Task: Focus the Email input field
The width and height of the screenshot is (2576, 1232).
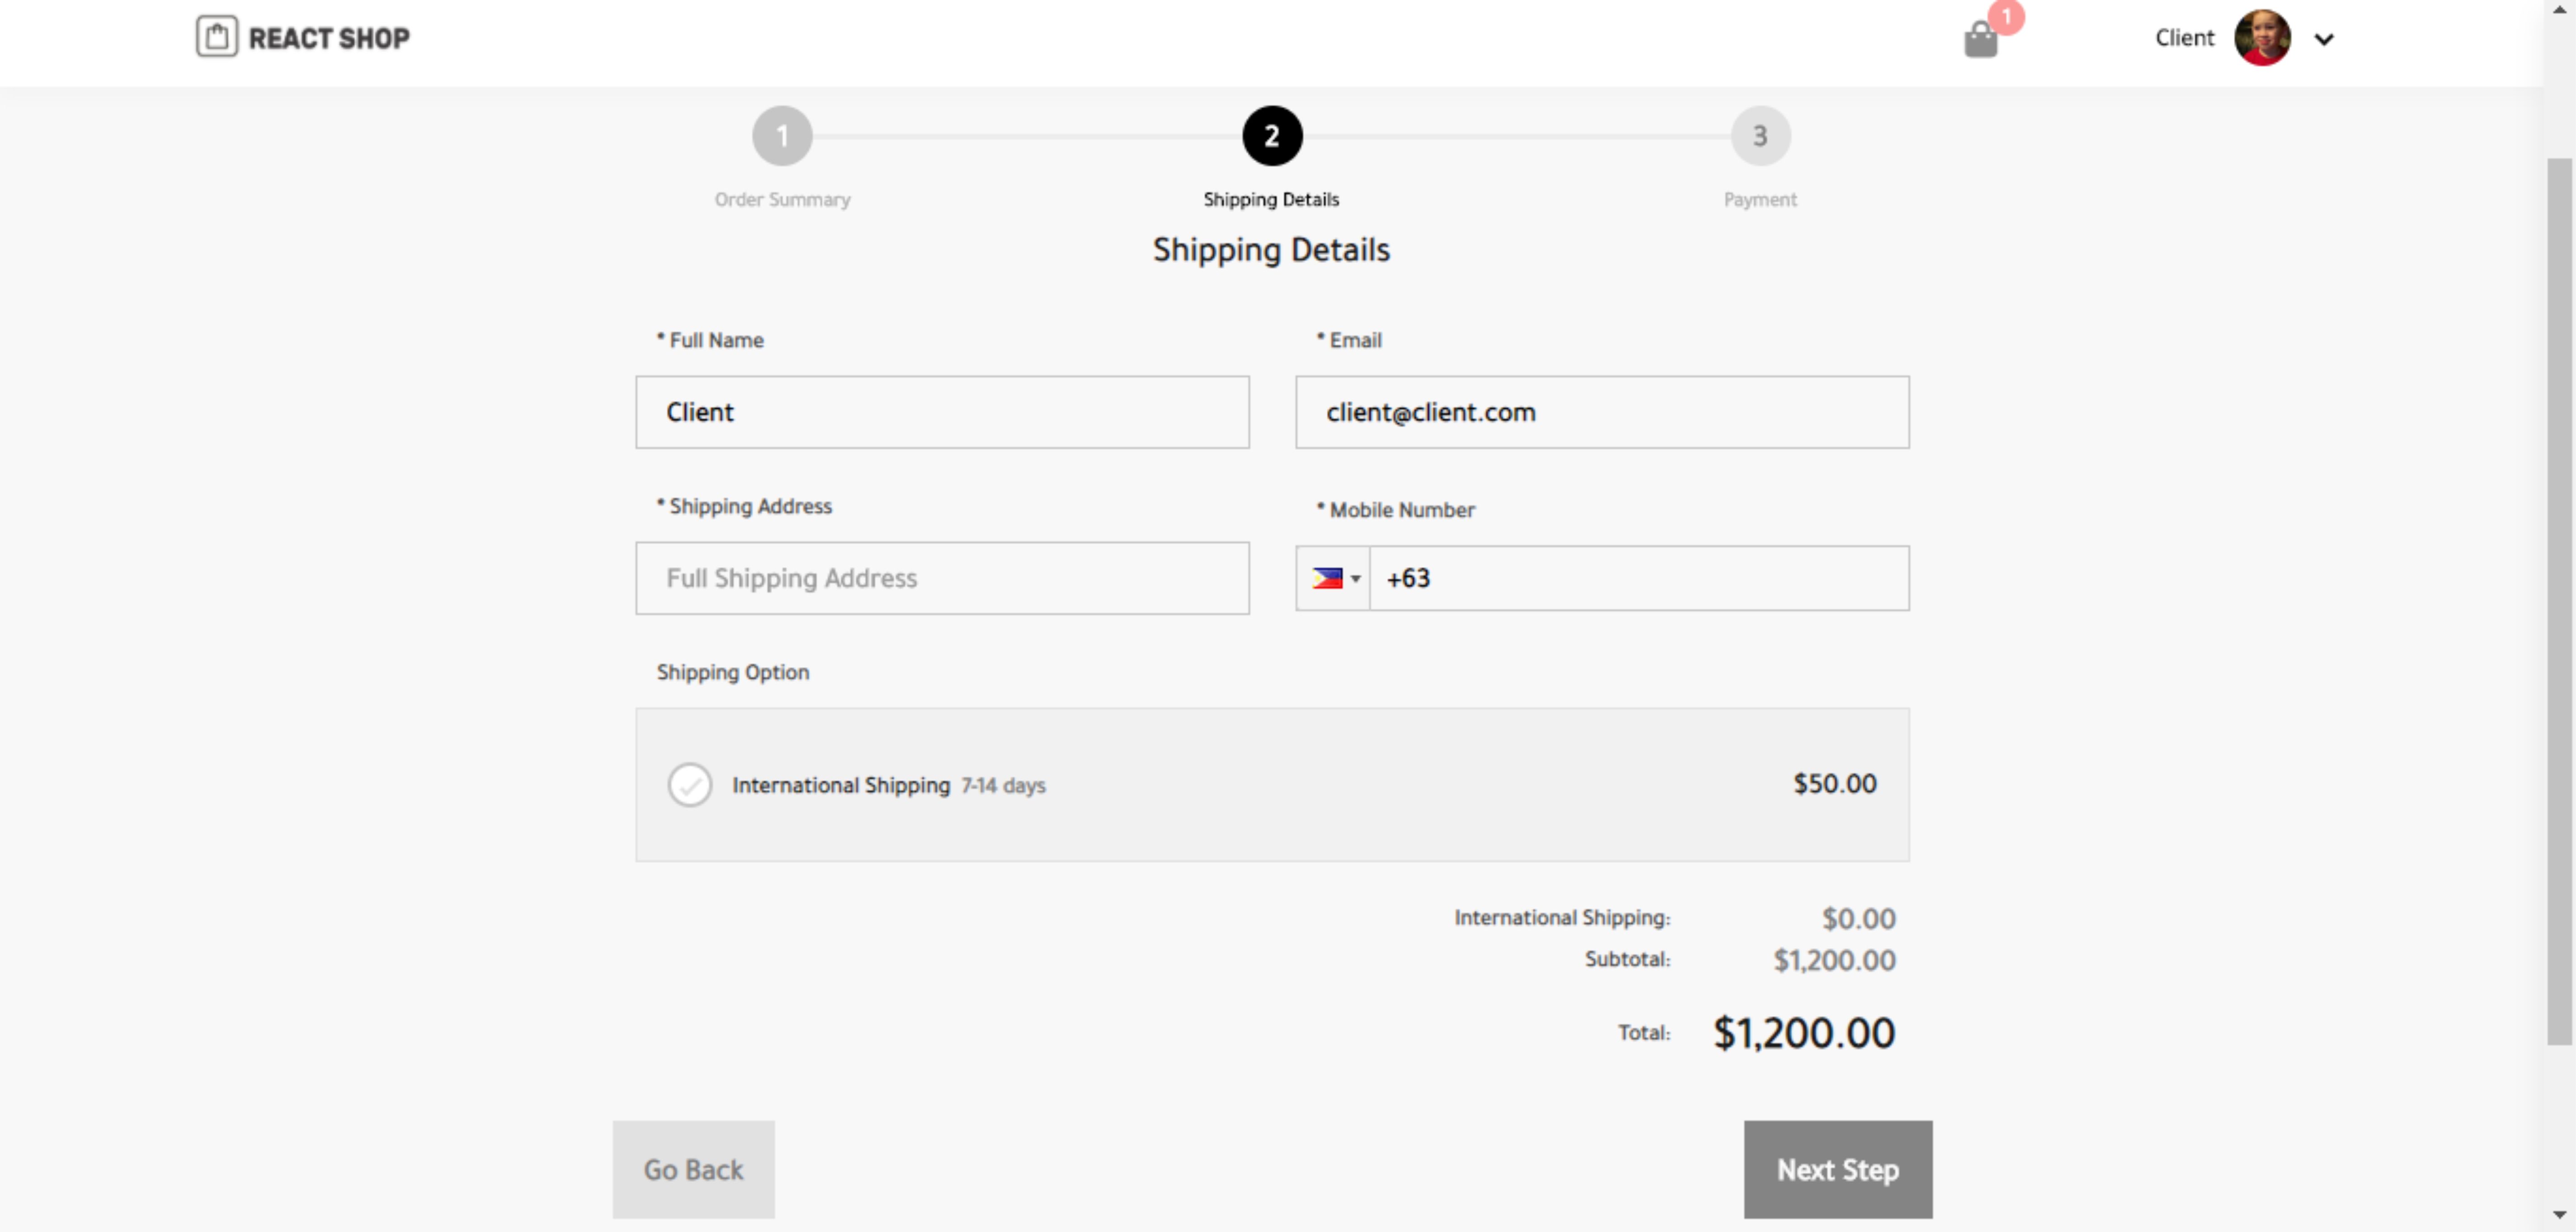Action: [1602, 412]
